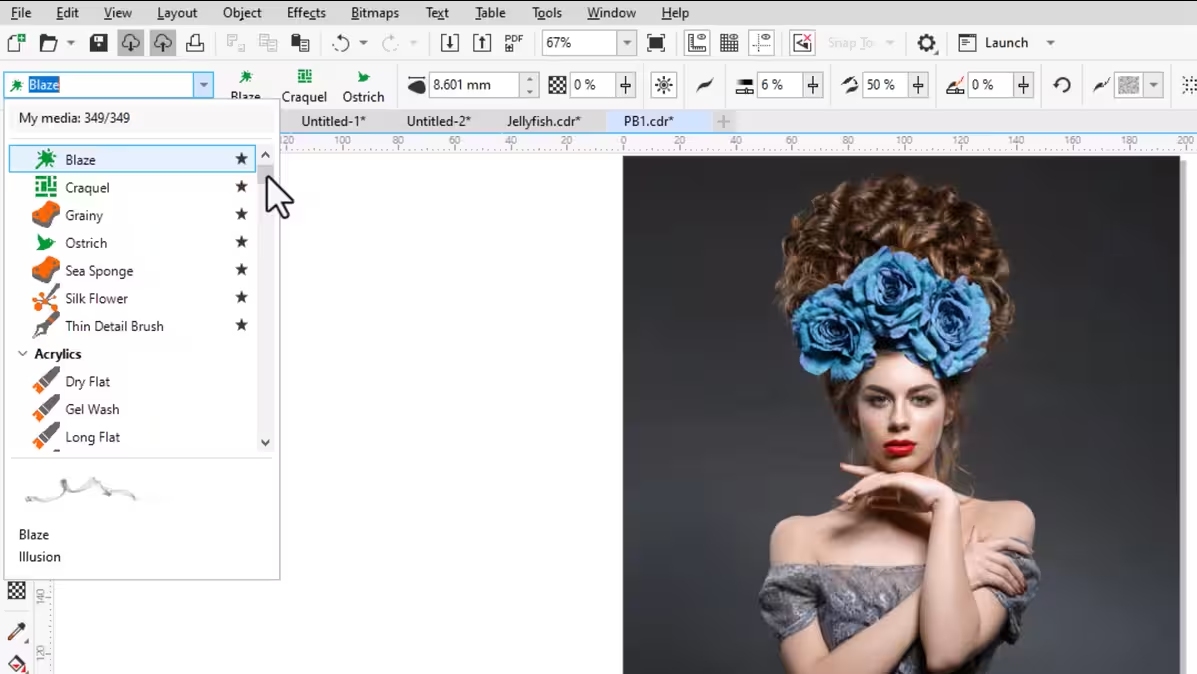
Task: Click the reset brush settings arrow icon
Action: click(x=1062, y=86)
